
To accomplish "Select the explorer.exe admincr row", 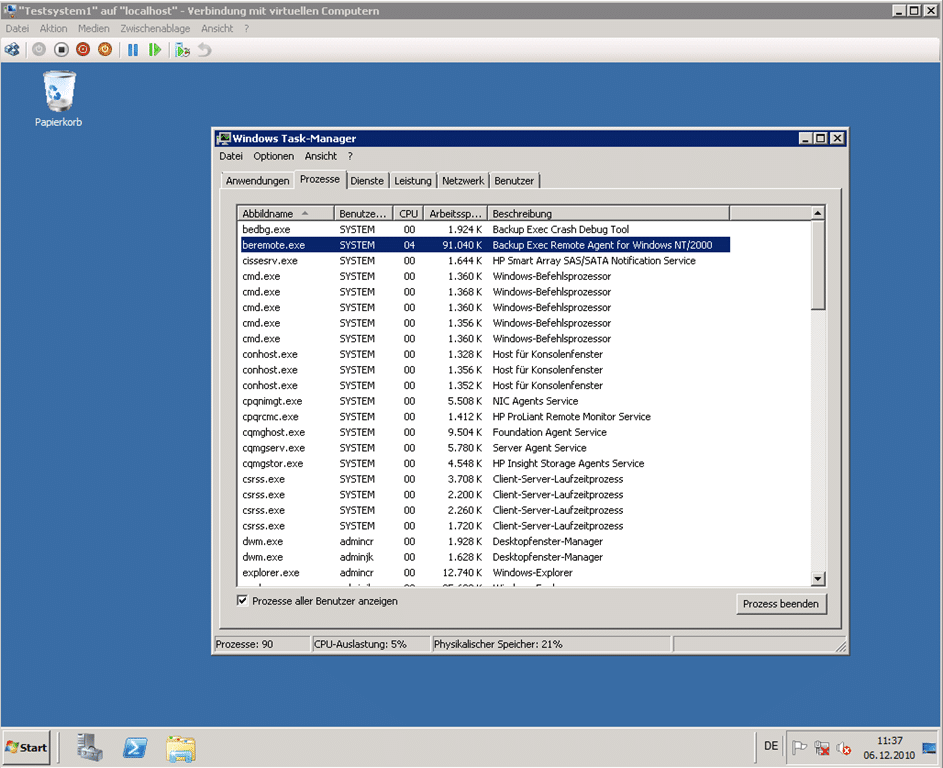I will pos(485,573).
